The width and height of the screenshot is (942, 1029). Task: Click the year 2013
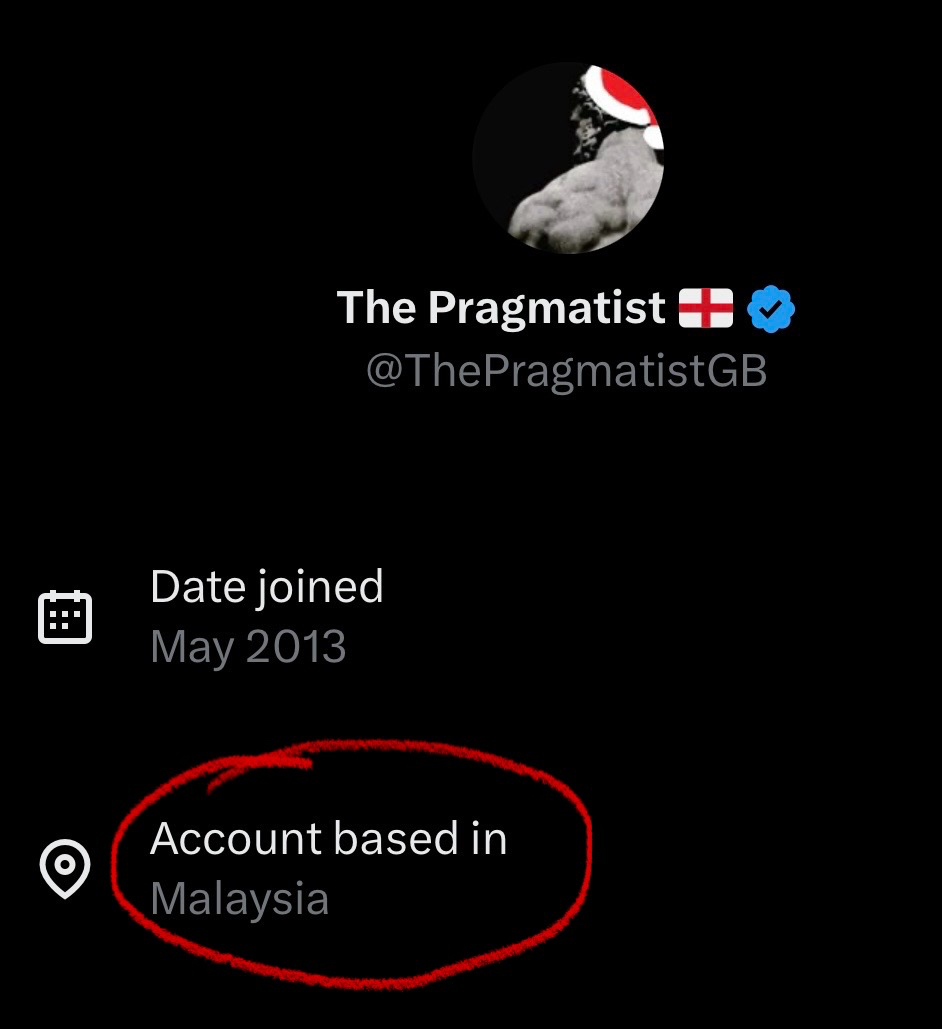296,646
